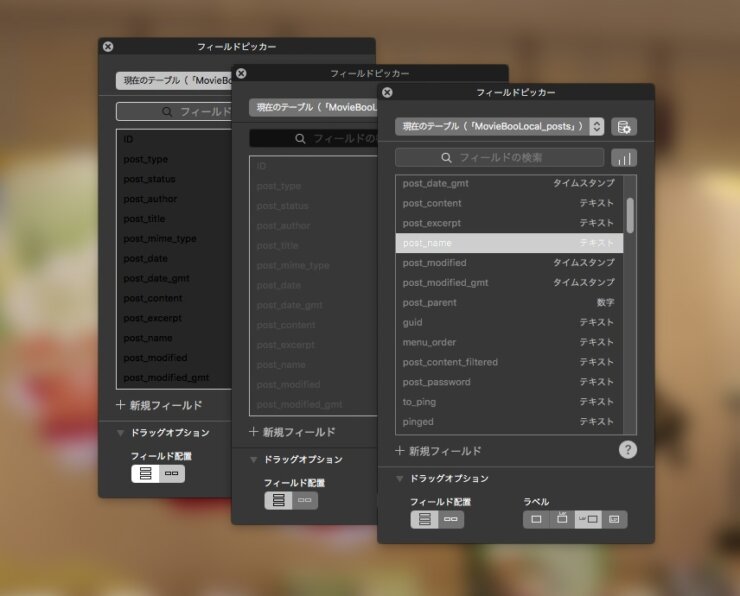Viewport: 740px width, 596px height.
Task: Select guid field row
Action: 509,322
